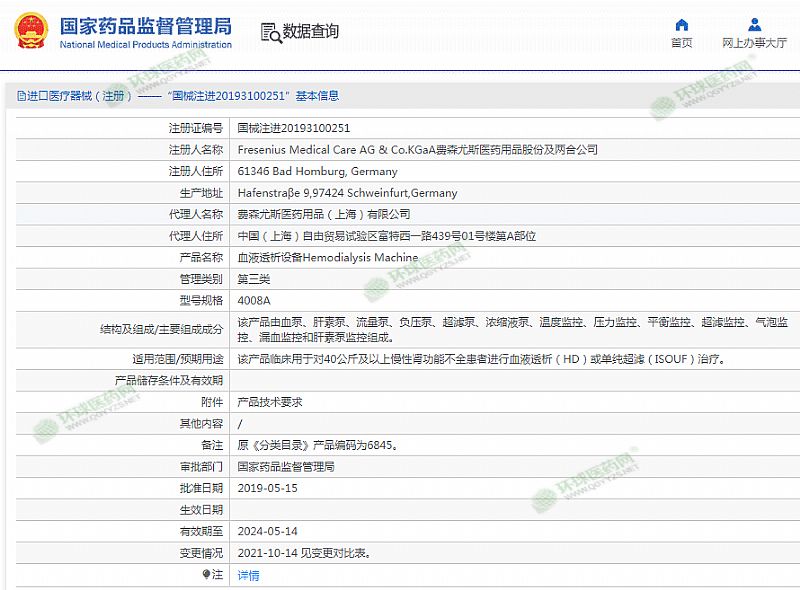Click the 国家药品监督管理局 site title

pos(146,24)
